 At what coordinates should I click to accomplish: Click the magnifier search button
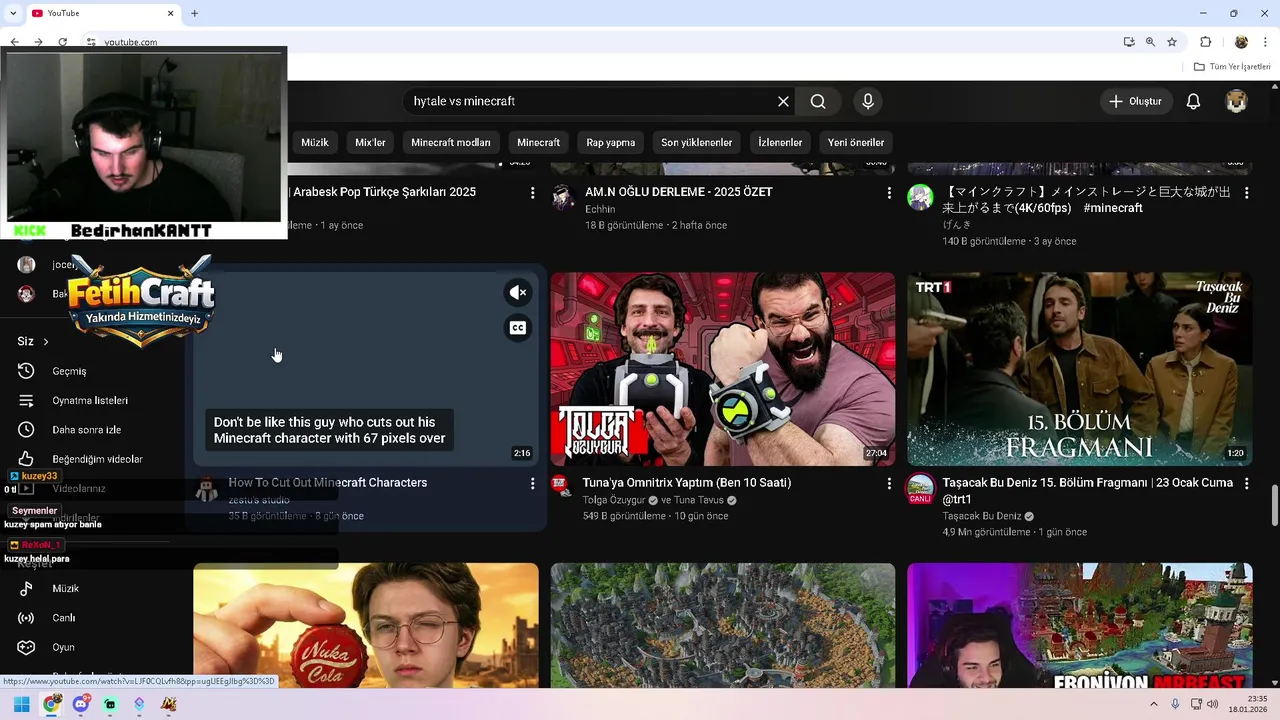[x=818, y=101]
